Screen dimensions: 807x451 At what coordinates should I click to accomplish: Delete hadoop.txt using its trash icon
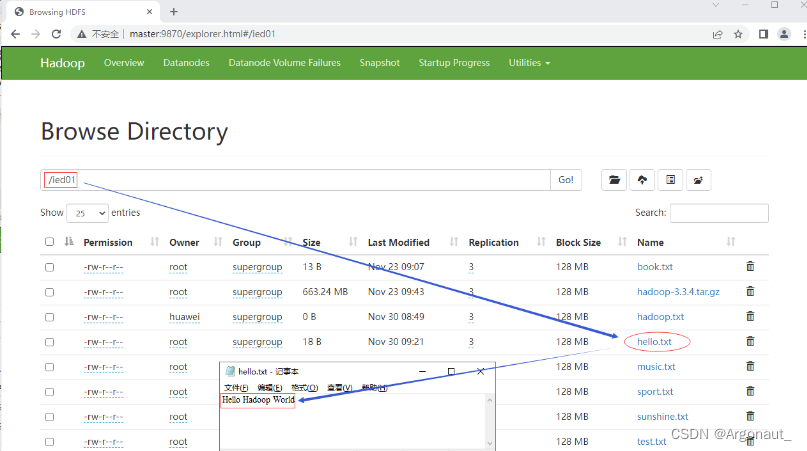click(750, 316)
